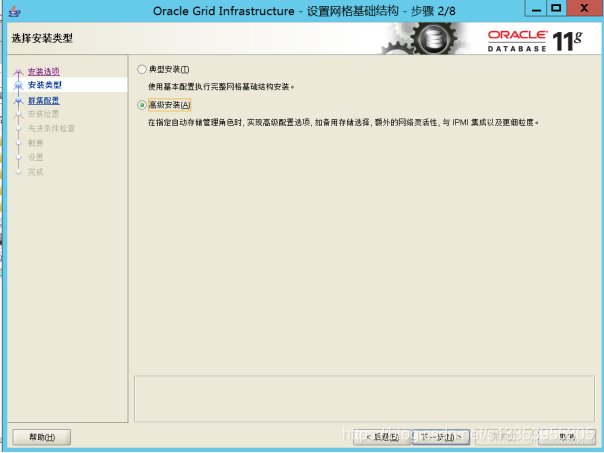This screenshot has width=604, height=453.
Task: Click the Java icon in title bar
Action: (x=15, y=11)
